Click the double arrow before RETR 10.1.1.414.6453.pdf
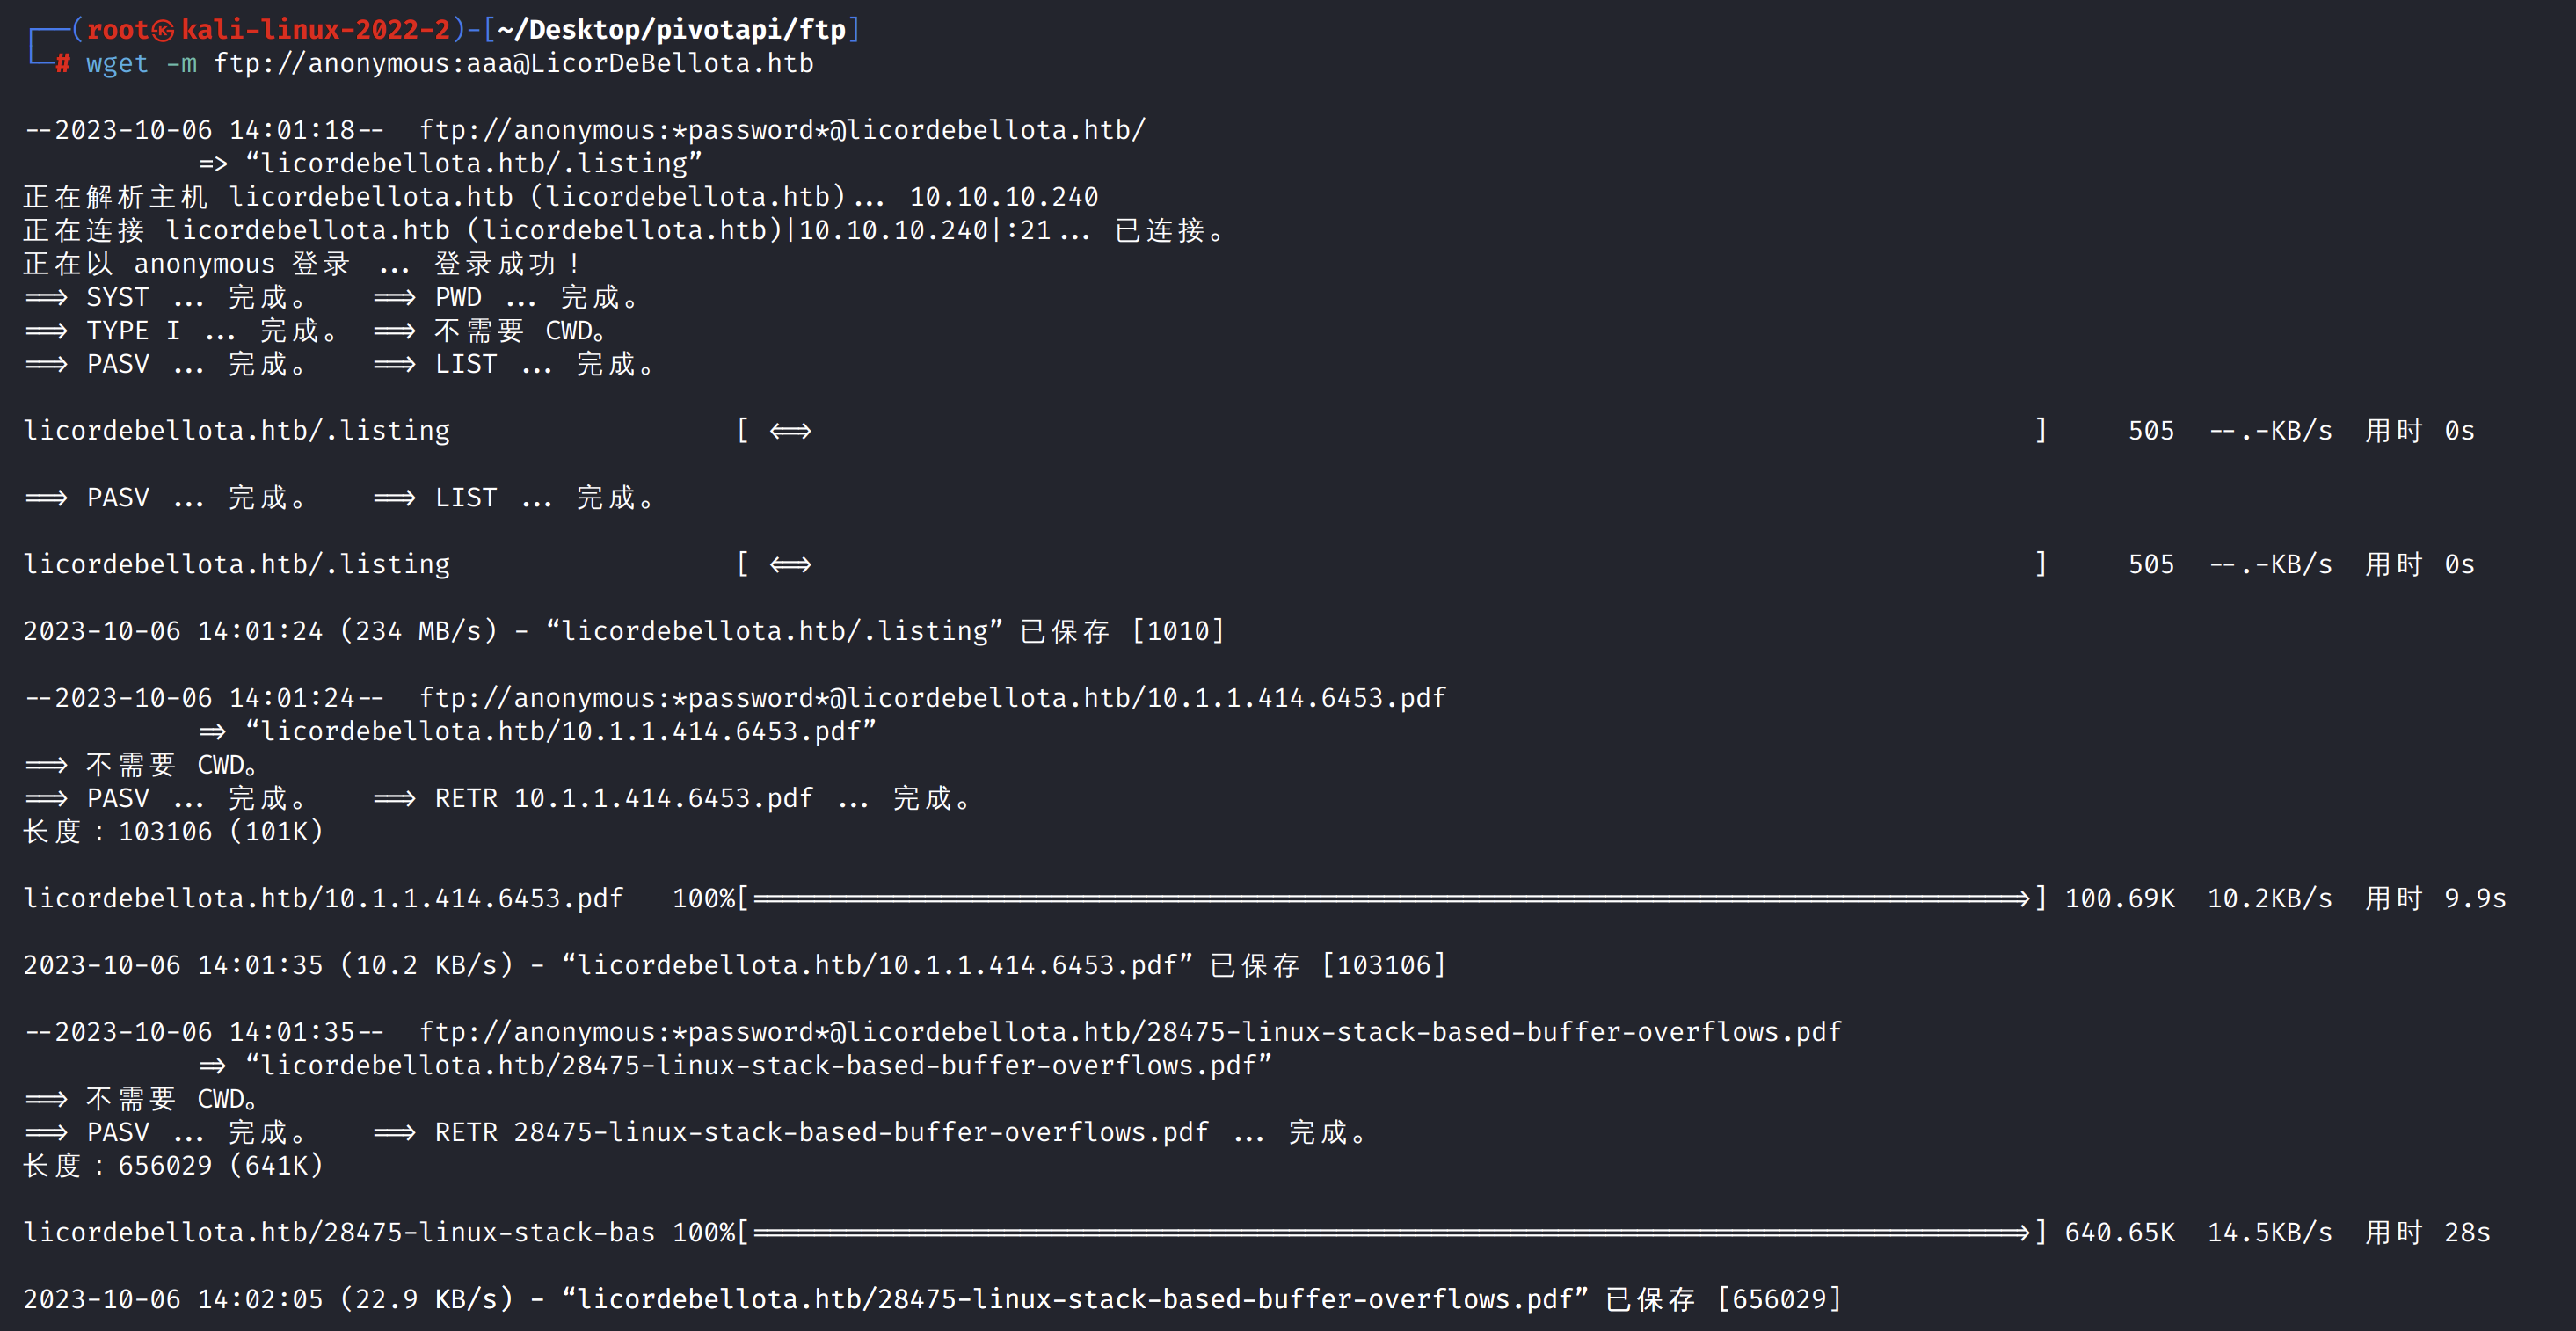This screenshot has height=1331, width=2576. 394,799
